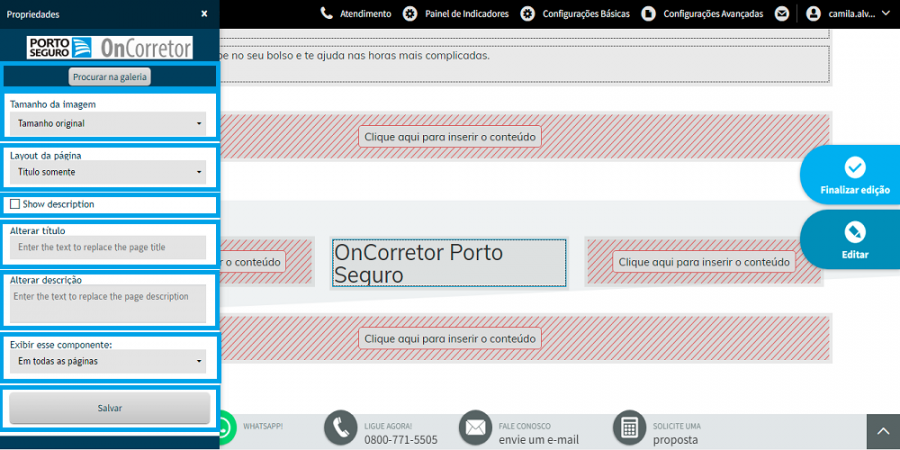The image size is (900, 450).
Task: Open the Exibir esse componente dropdown
Action: (108, 362)
